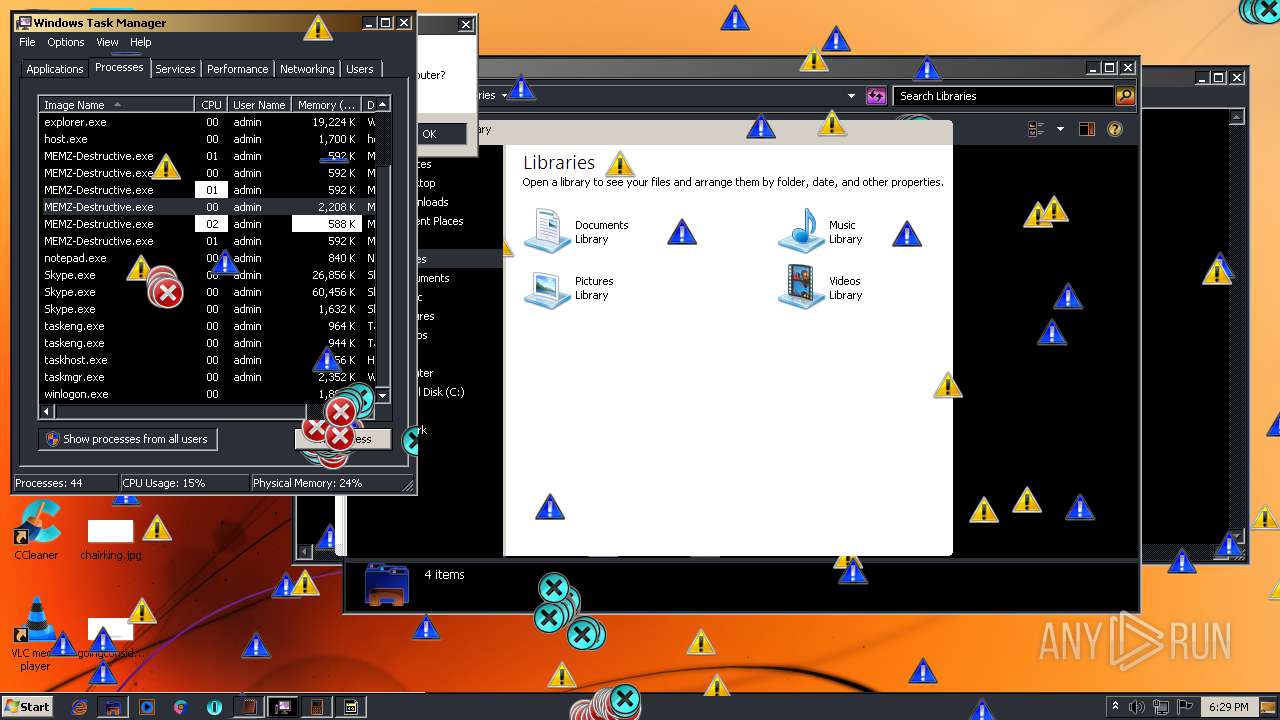
Task: Click the volume speaker tray icon
Action: click(x=1137, y=707)
